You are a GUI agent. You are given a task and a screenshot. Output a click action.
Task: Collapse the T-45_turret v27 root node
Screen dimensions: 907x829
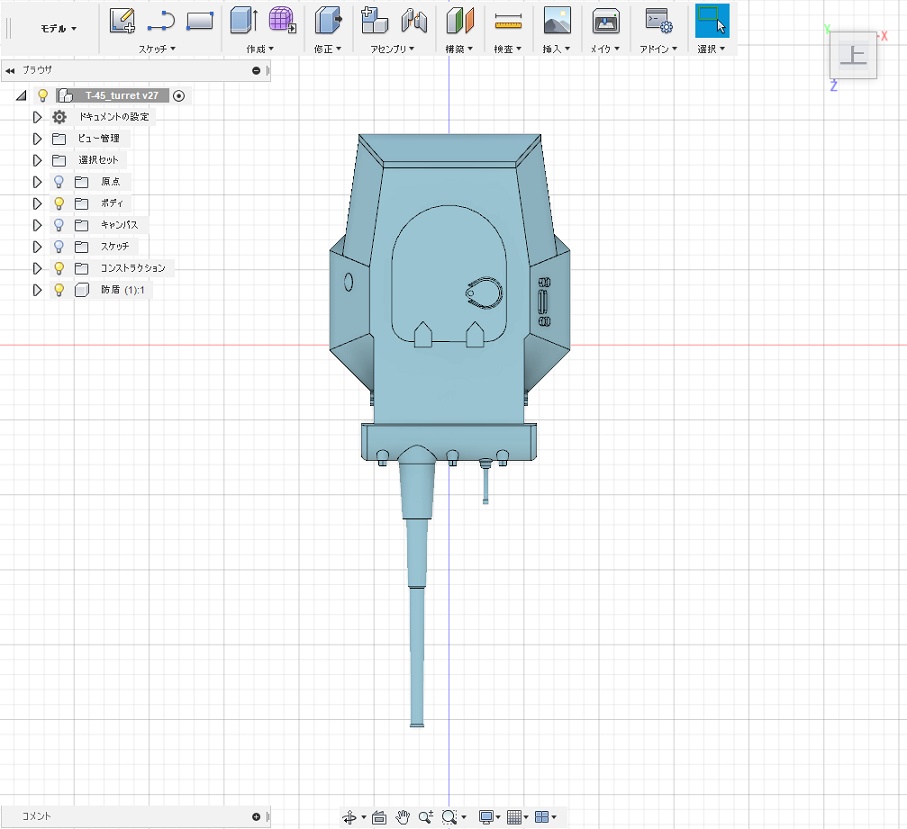tap(21, 96)
